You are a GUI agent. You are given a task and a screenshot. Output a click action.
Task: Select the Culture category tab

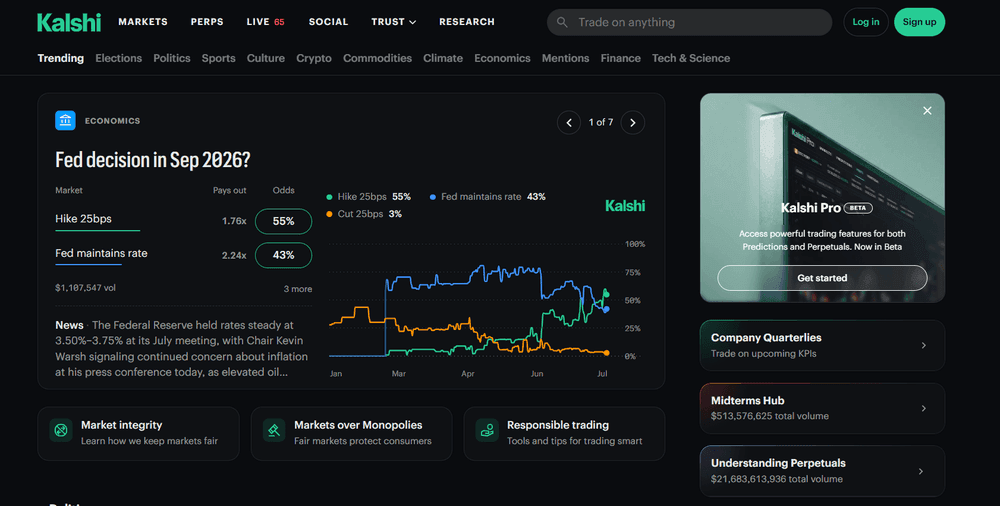click(266, 58)
